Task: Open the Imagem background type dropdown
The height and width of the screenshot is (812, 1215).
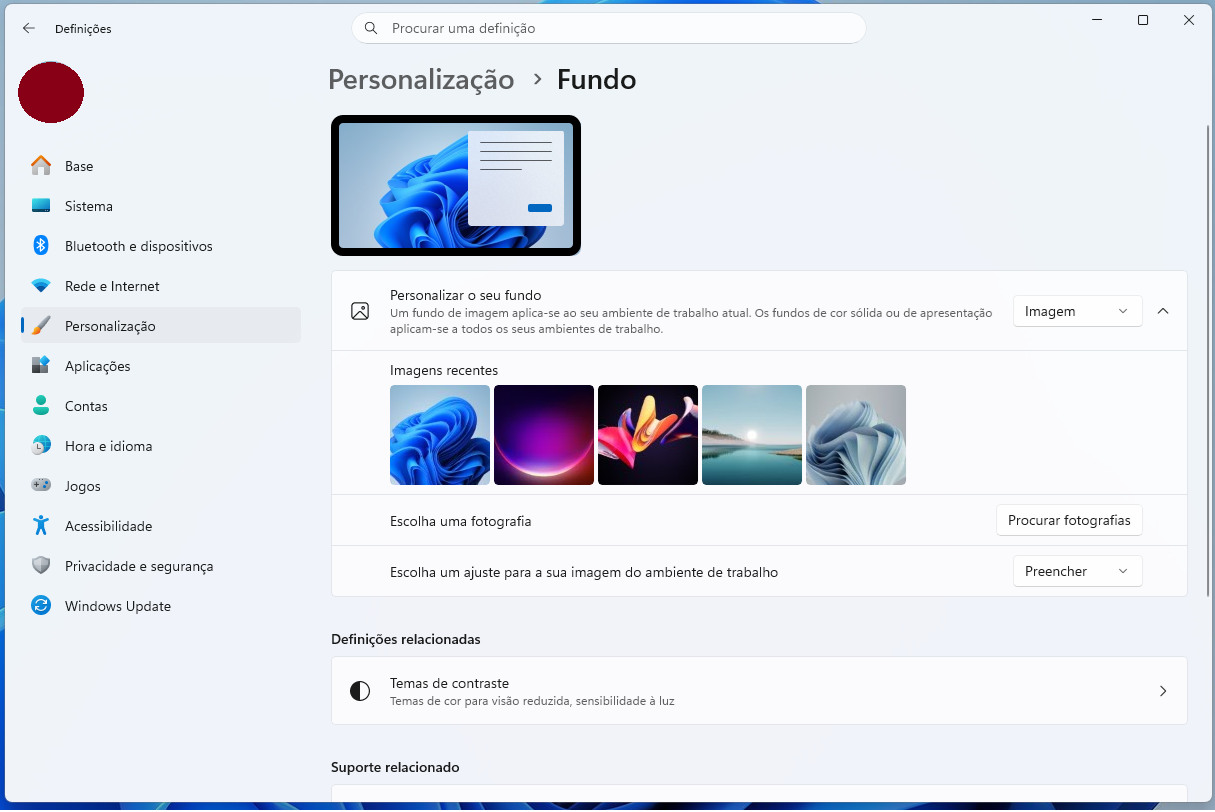Action: click(1077, 311)
